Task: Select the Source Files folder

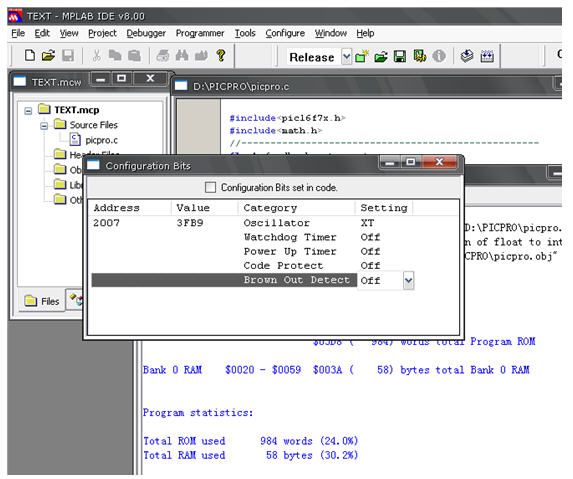Action: pyautogui.click(x=94, y=125)
